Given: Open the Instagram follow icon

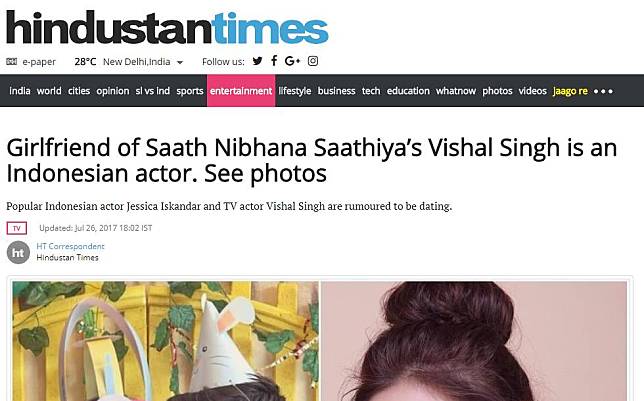Looking at the screenshot, I should [313, 61].
